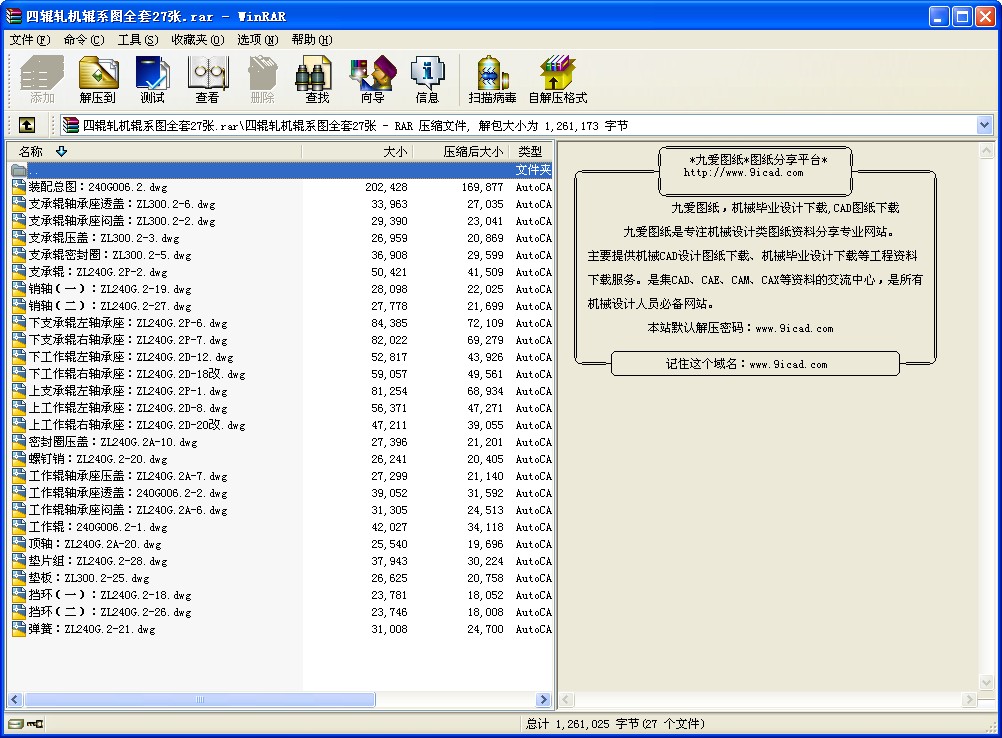This screenshot has height=738, width=1002.
Task: Sort by the 压缩后大小 column header
Action: pyautogui.click(x=461, y=151)
